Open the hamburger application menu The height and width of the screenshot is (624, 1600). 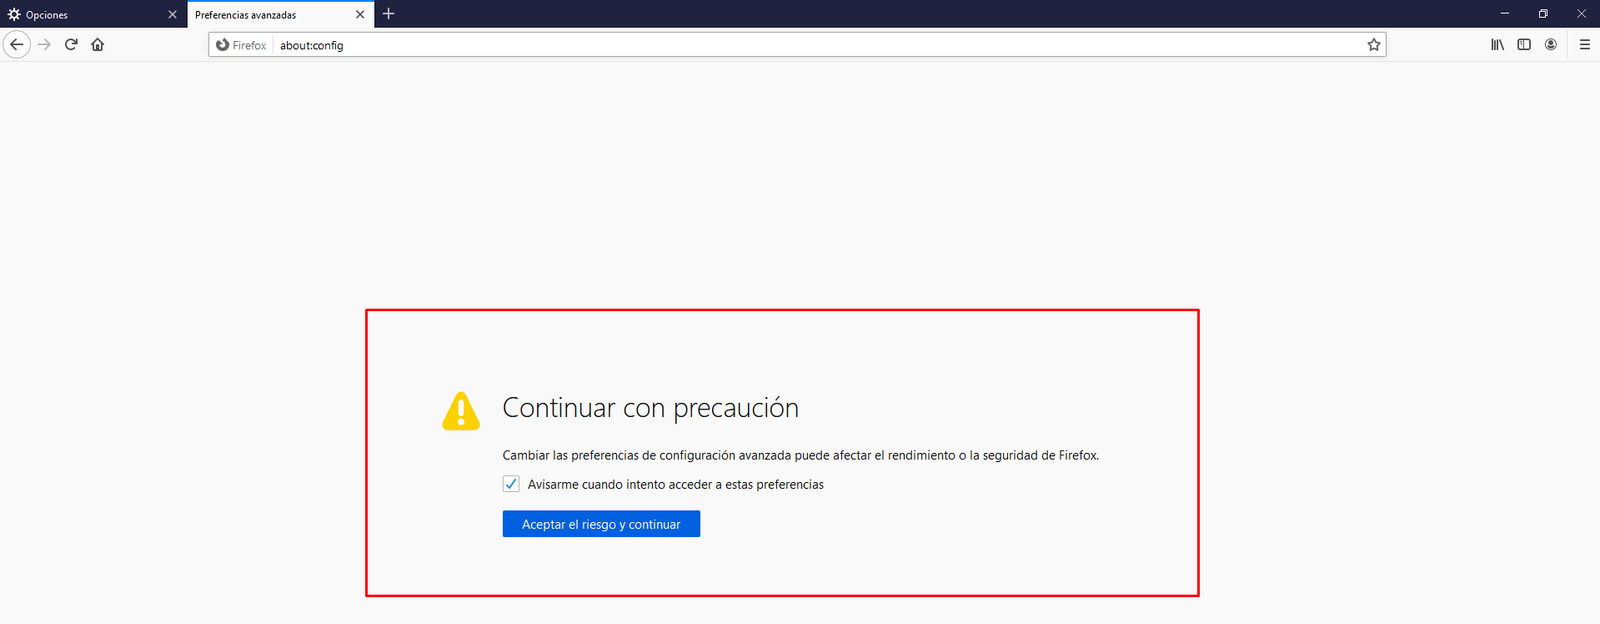point(1585,45)
